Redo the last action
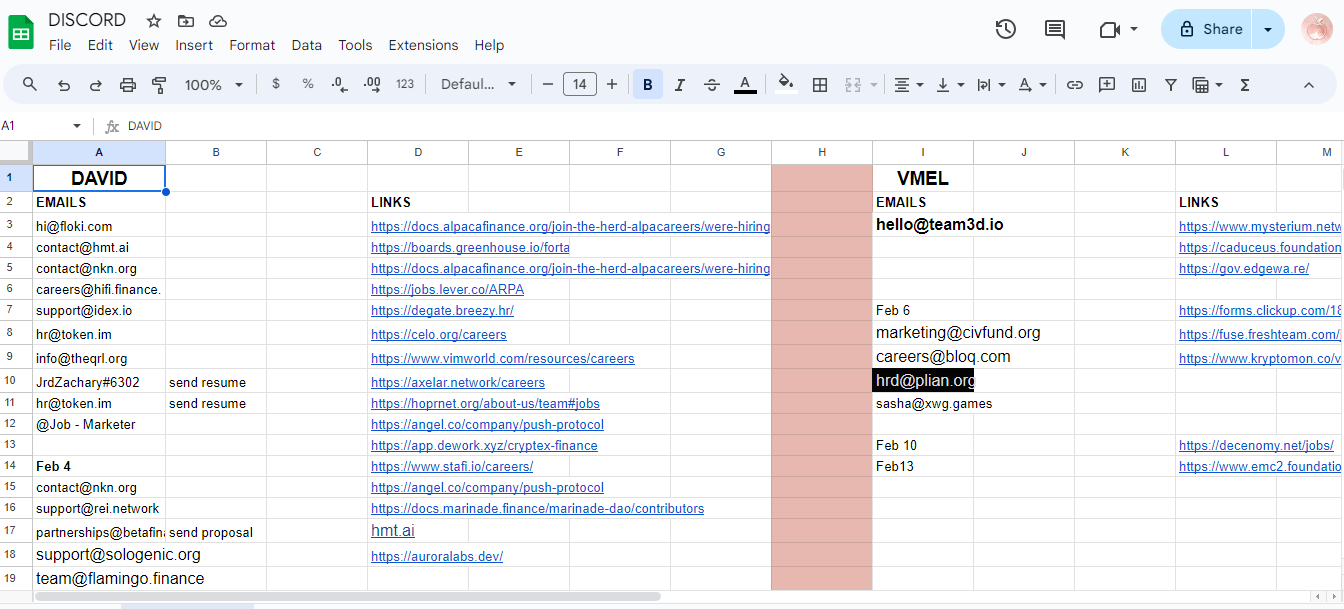 pos(96,85)
